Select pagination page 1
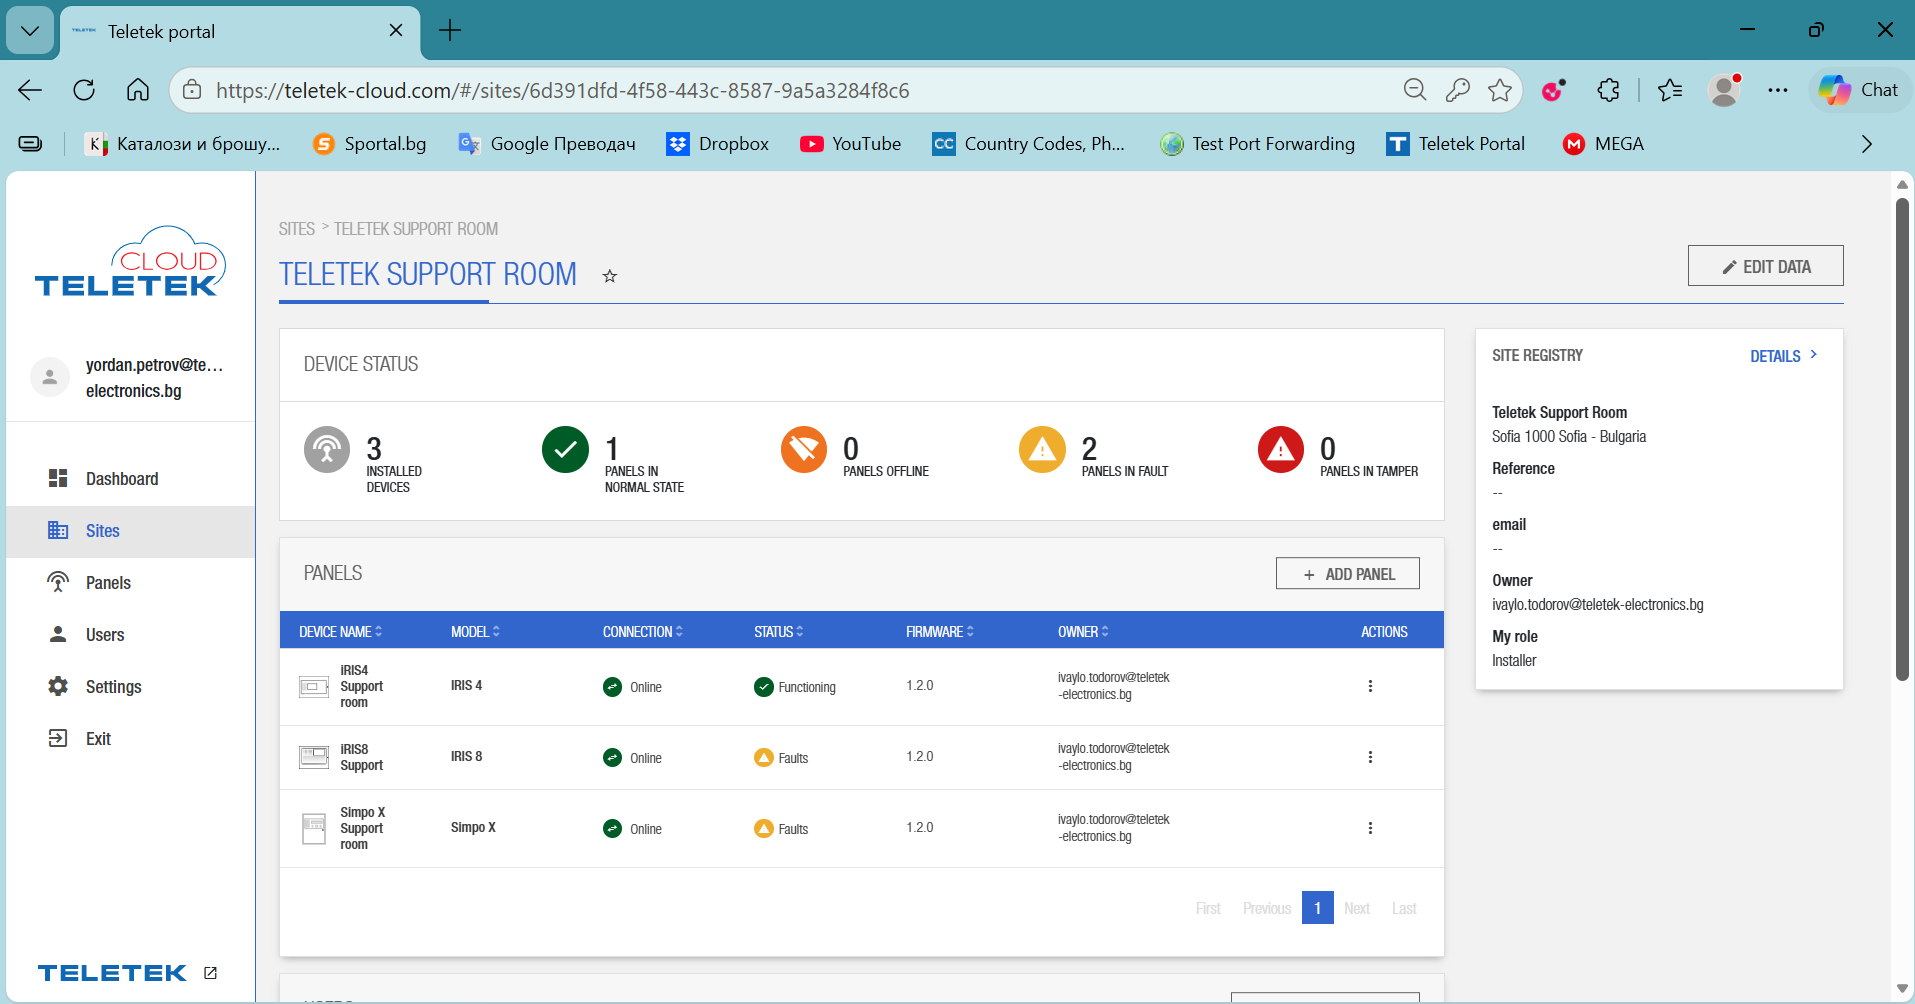 pyautogui.click(x=1318, y=908)
